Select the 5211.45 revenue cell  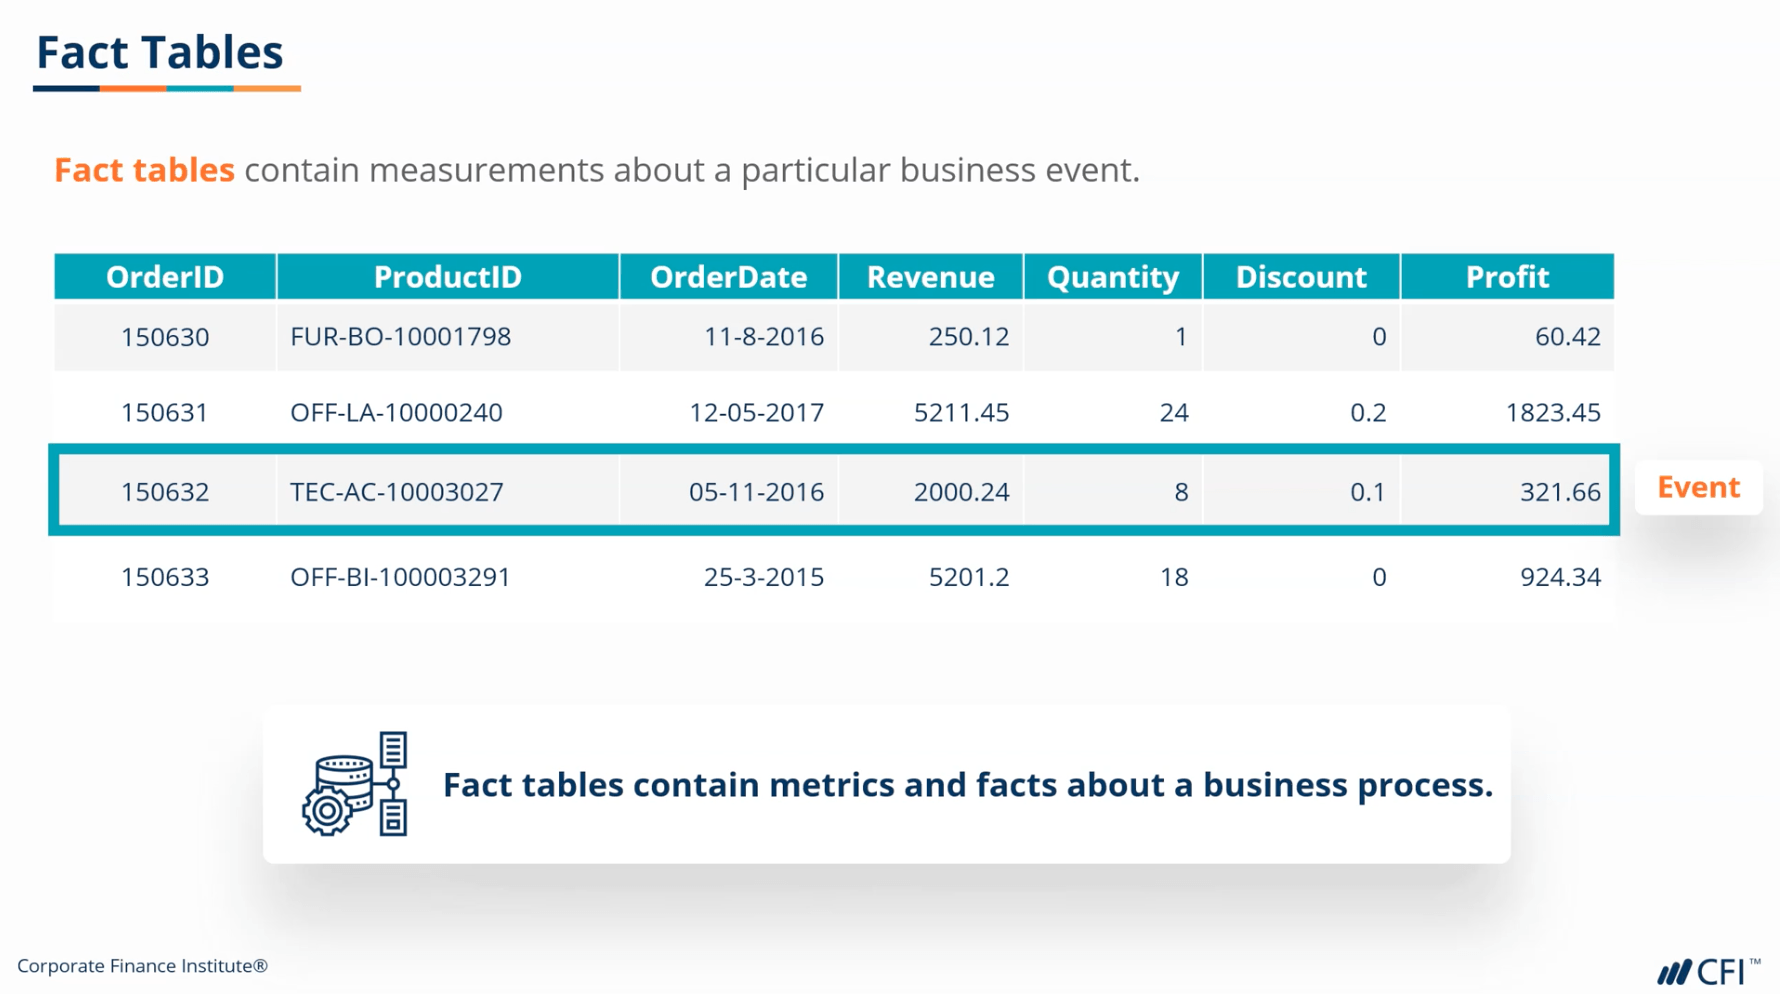[961, 413]
